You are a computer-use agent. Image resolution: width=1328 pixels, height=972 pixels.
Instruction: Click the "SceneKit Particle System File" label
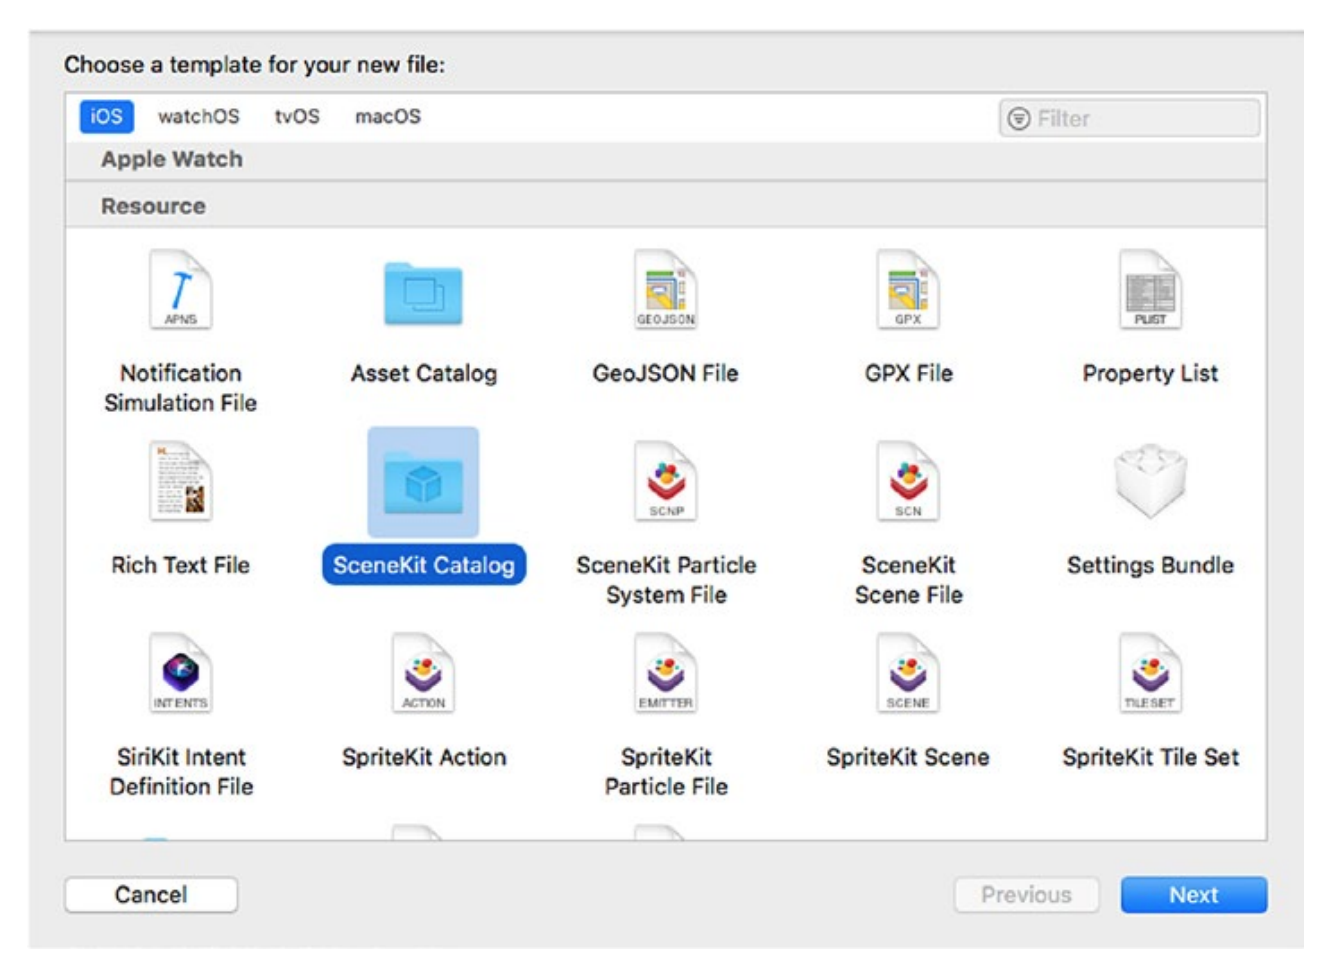(666, 580)
